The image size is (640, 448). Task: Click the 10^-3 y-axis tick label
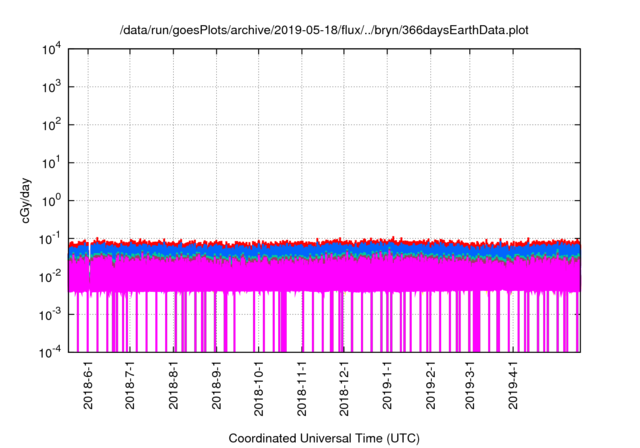coord(50,315)
